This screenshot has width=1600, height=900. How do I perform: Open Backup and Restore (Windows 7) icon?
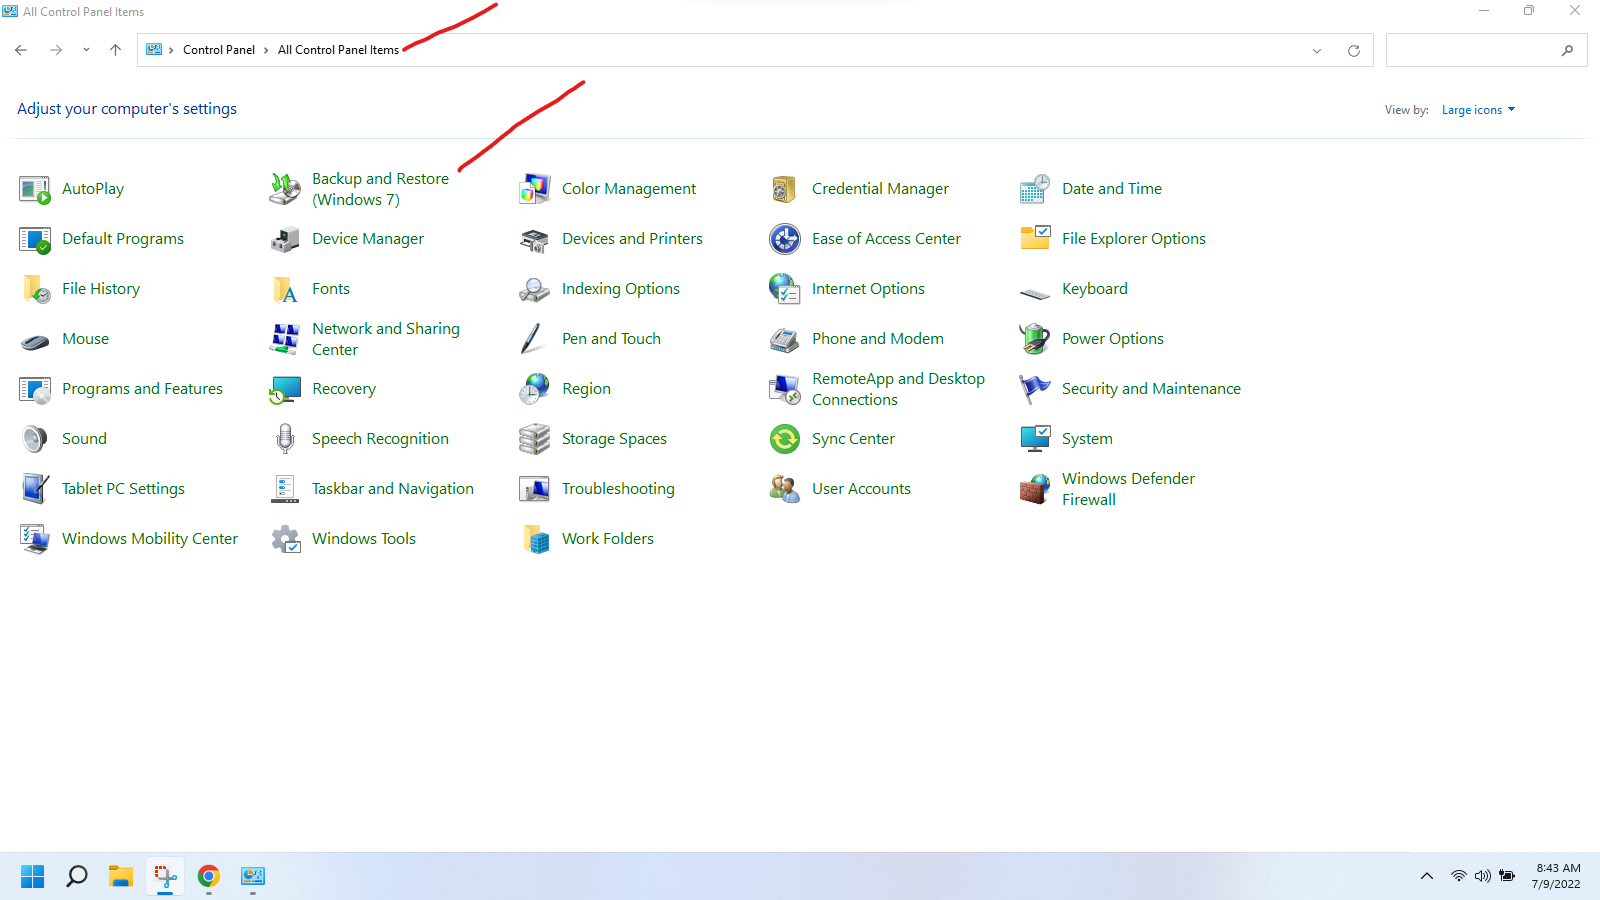[x=285, y=189]
